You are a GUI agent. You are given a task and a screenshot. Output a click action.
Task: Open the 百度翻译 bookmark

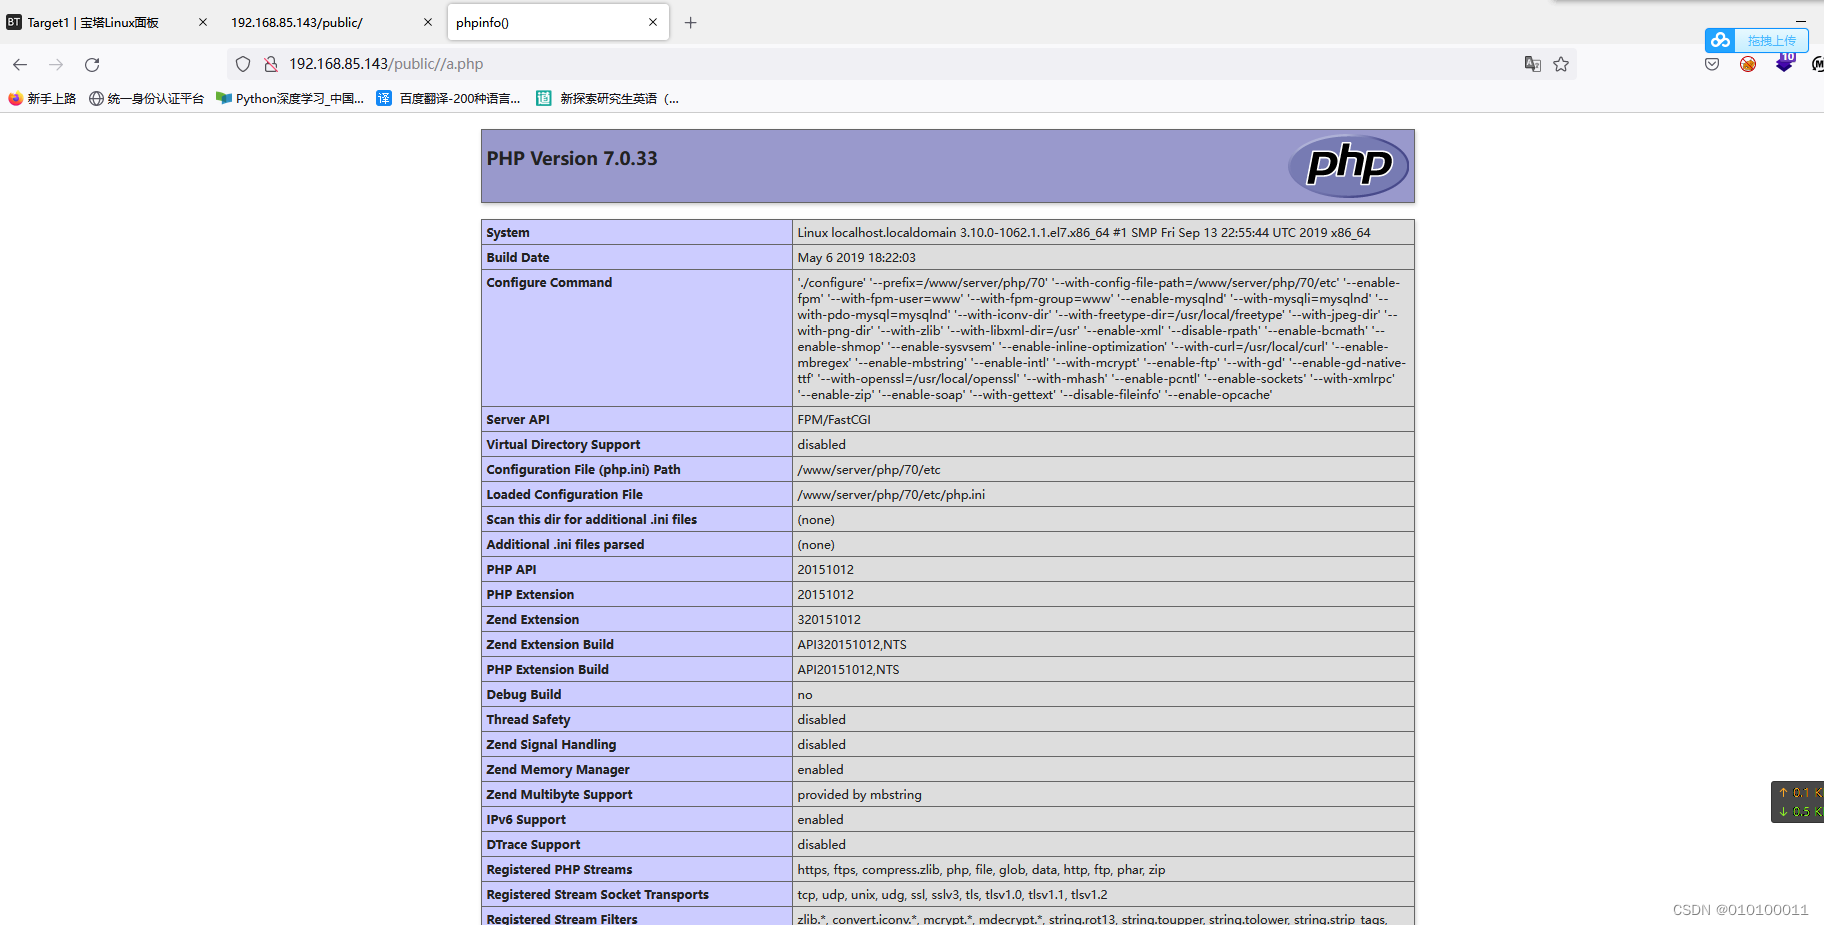coord(449,98)
